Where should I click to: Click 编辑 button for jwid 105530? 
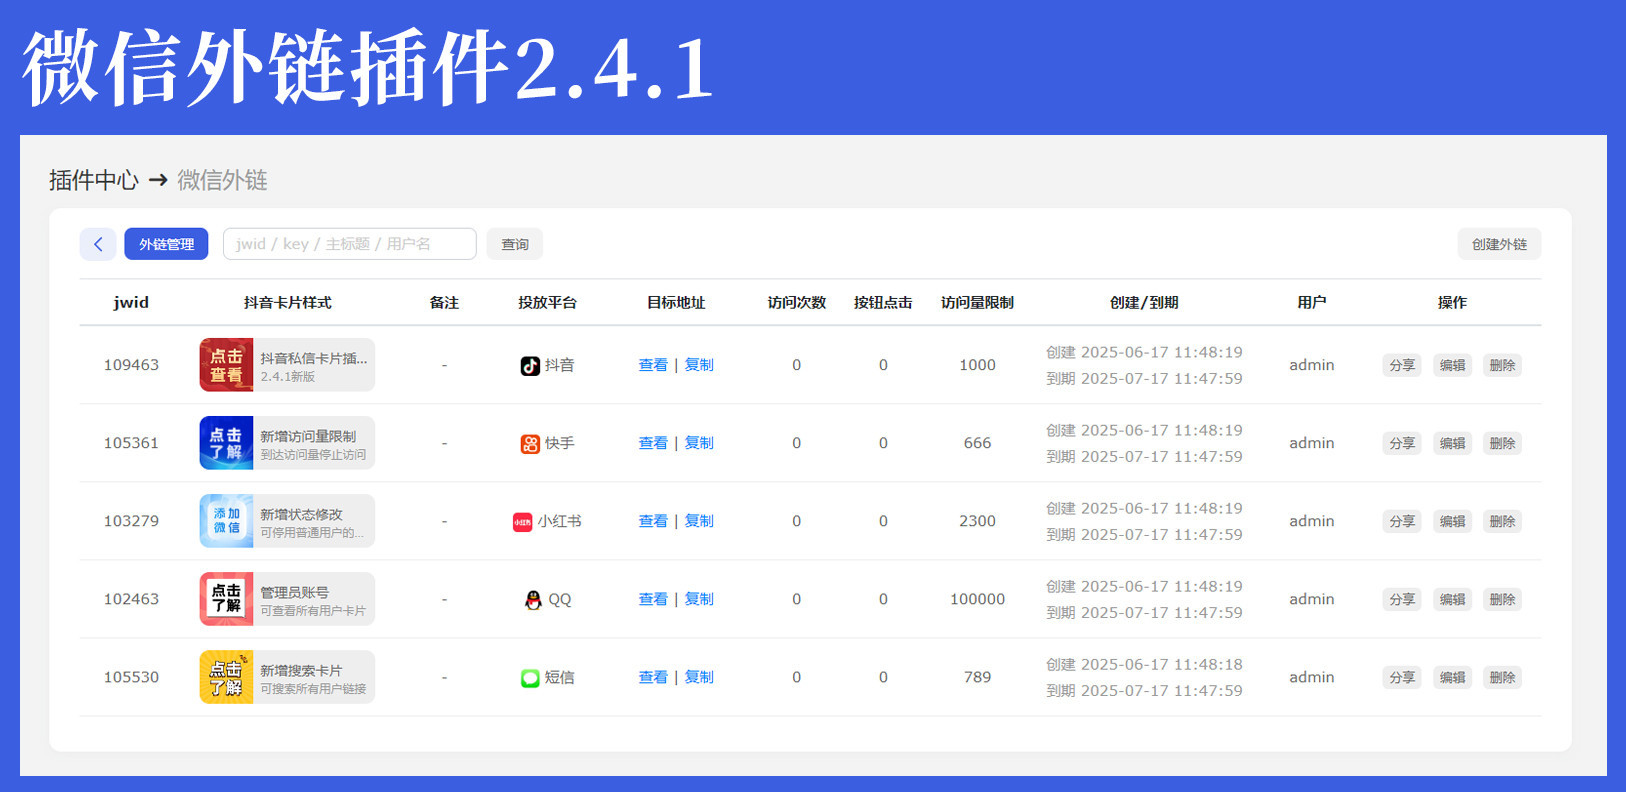click(x=1452, y=677)
